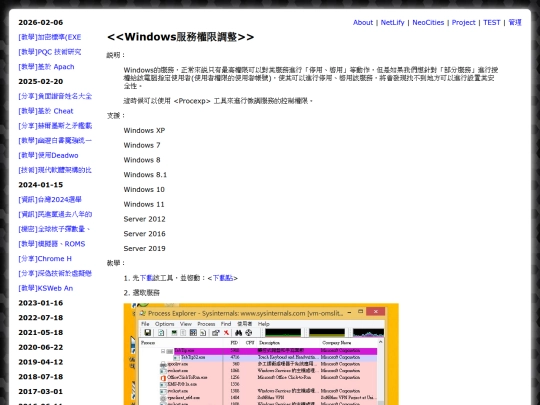Collapse the 2025-02-20 date group
This screenshot has height=405, width=540.
(41, 82)
